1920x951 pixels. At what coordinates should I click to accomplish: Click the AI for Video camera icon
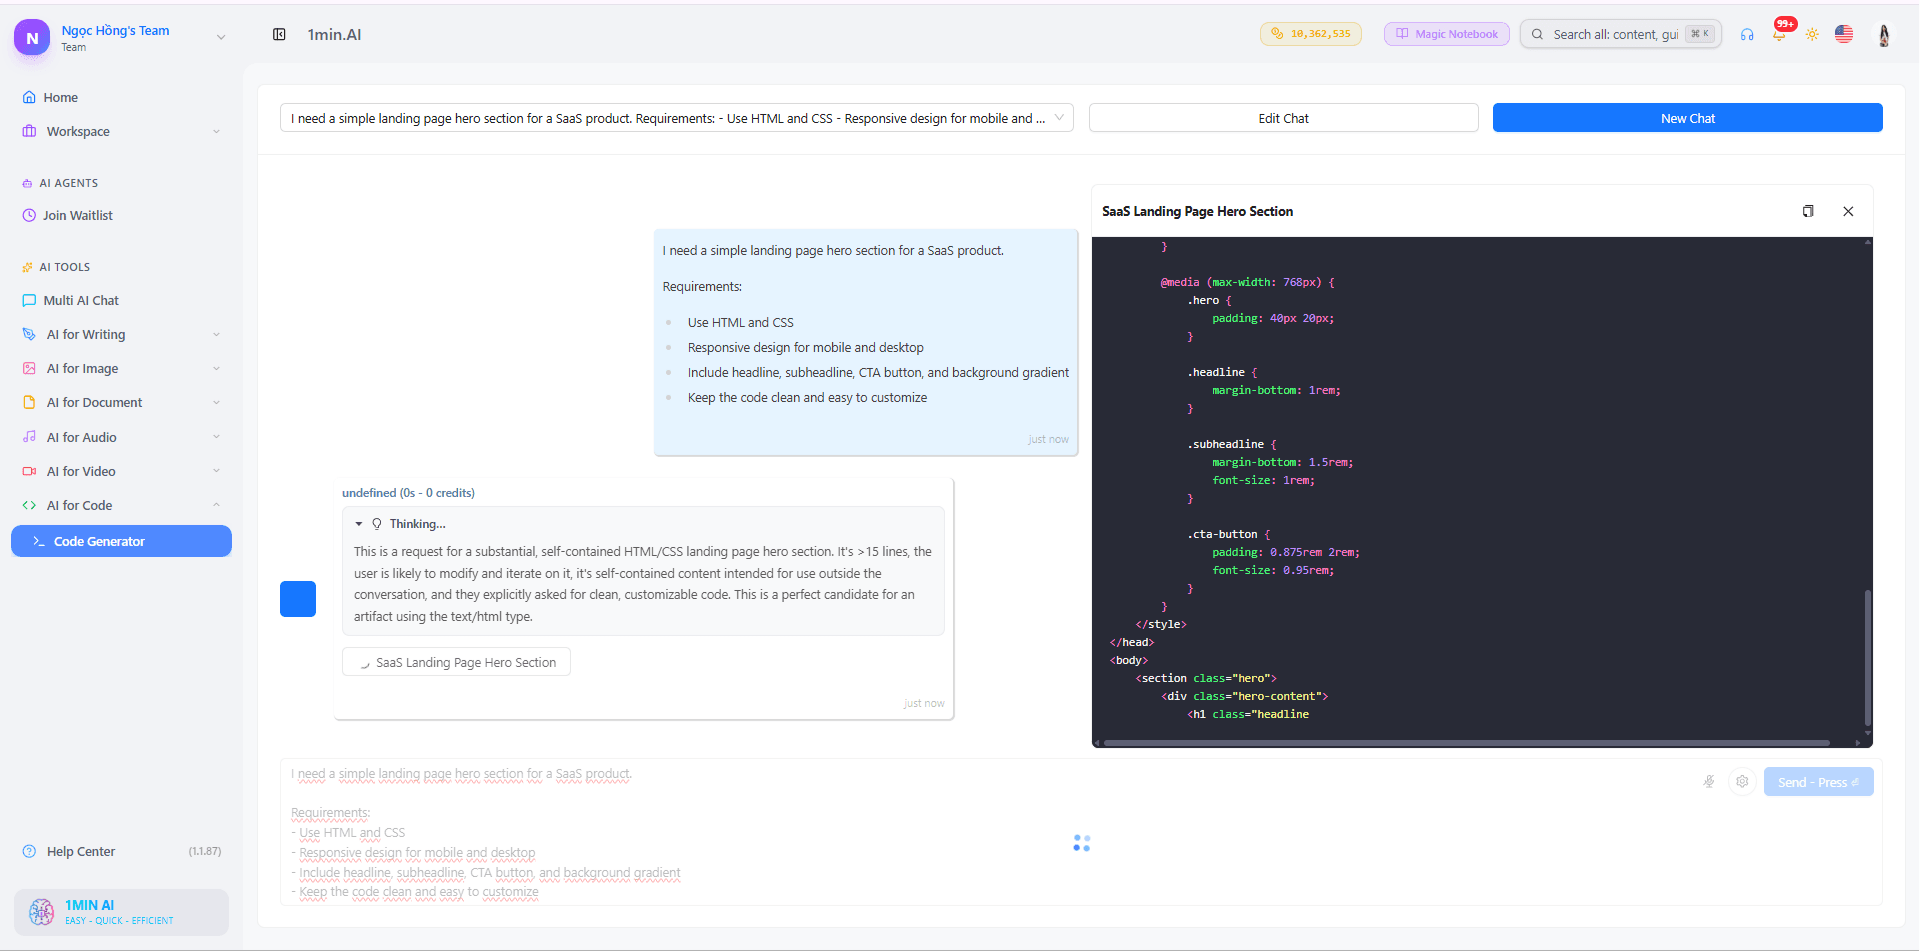tap(29, 471)
